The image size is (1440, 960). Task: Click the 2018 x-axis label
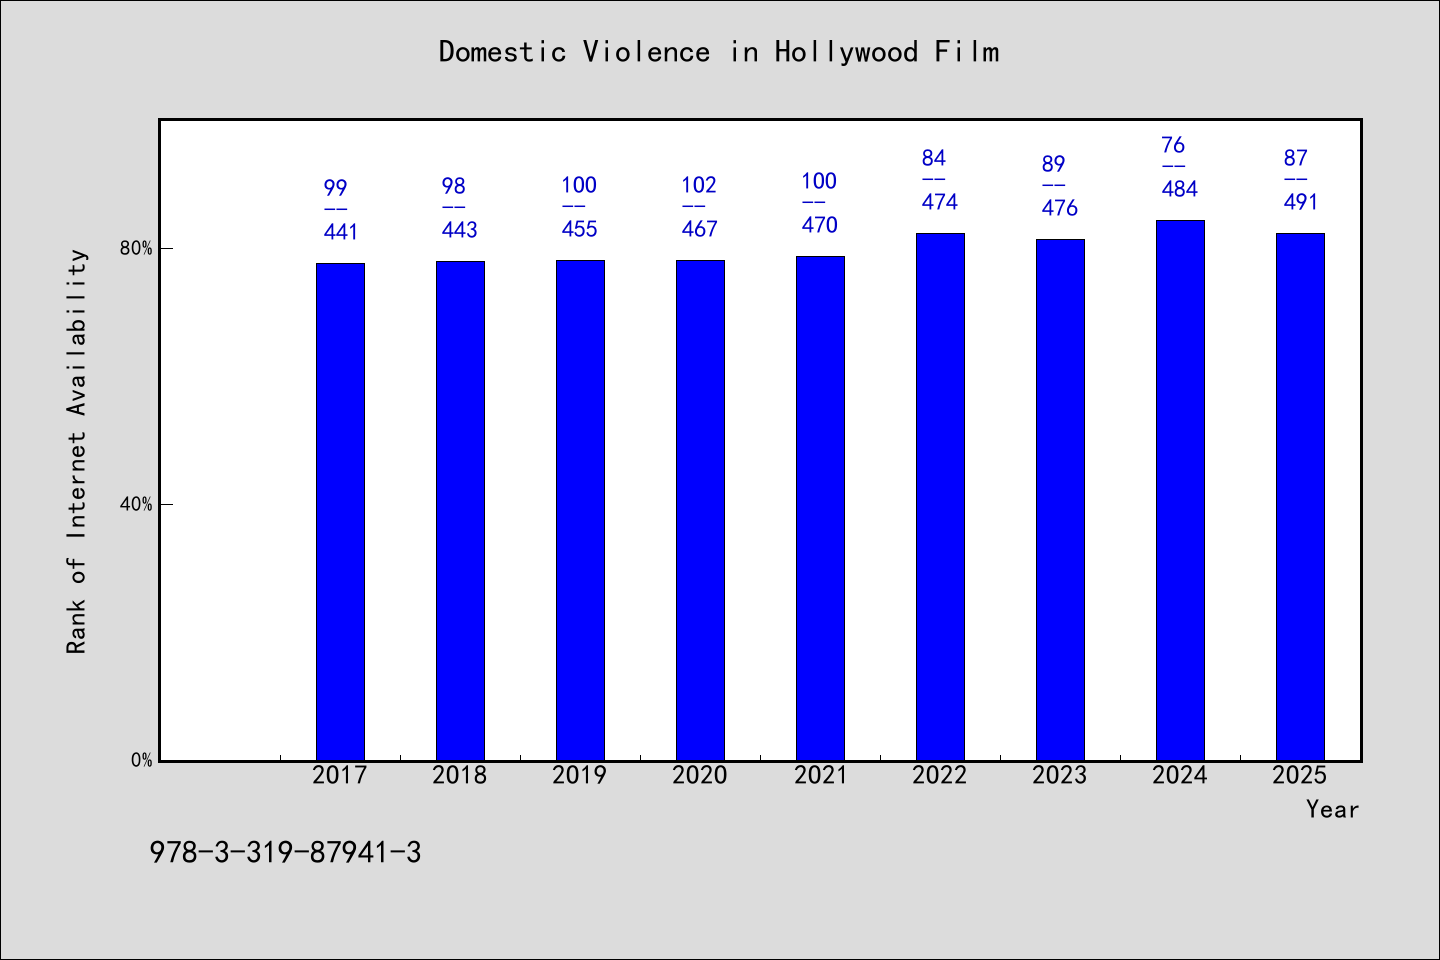click(460, 775)
